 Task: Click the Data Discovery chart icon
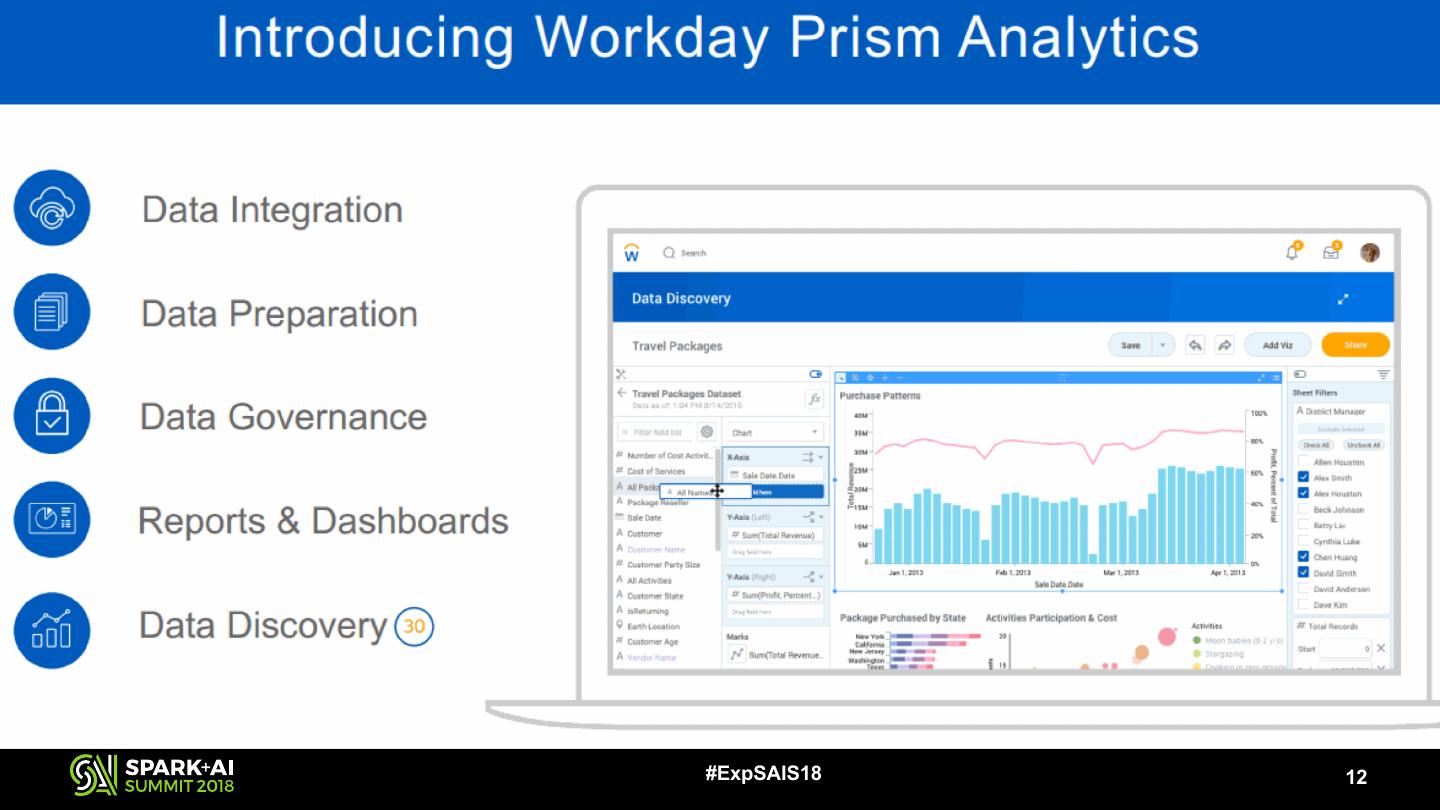click(52, 630)
